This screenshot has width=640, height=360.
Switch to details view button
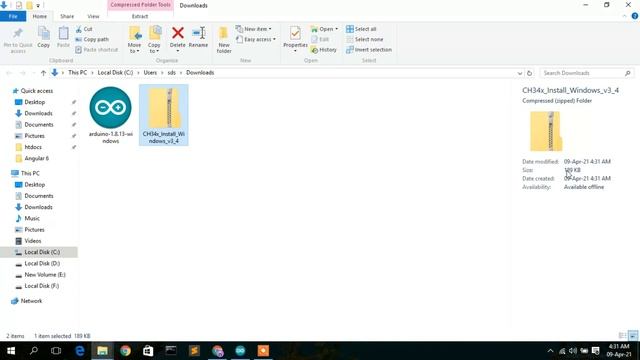(x=622, y=336)
